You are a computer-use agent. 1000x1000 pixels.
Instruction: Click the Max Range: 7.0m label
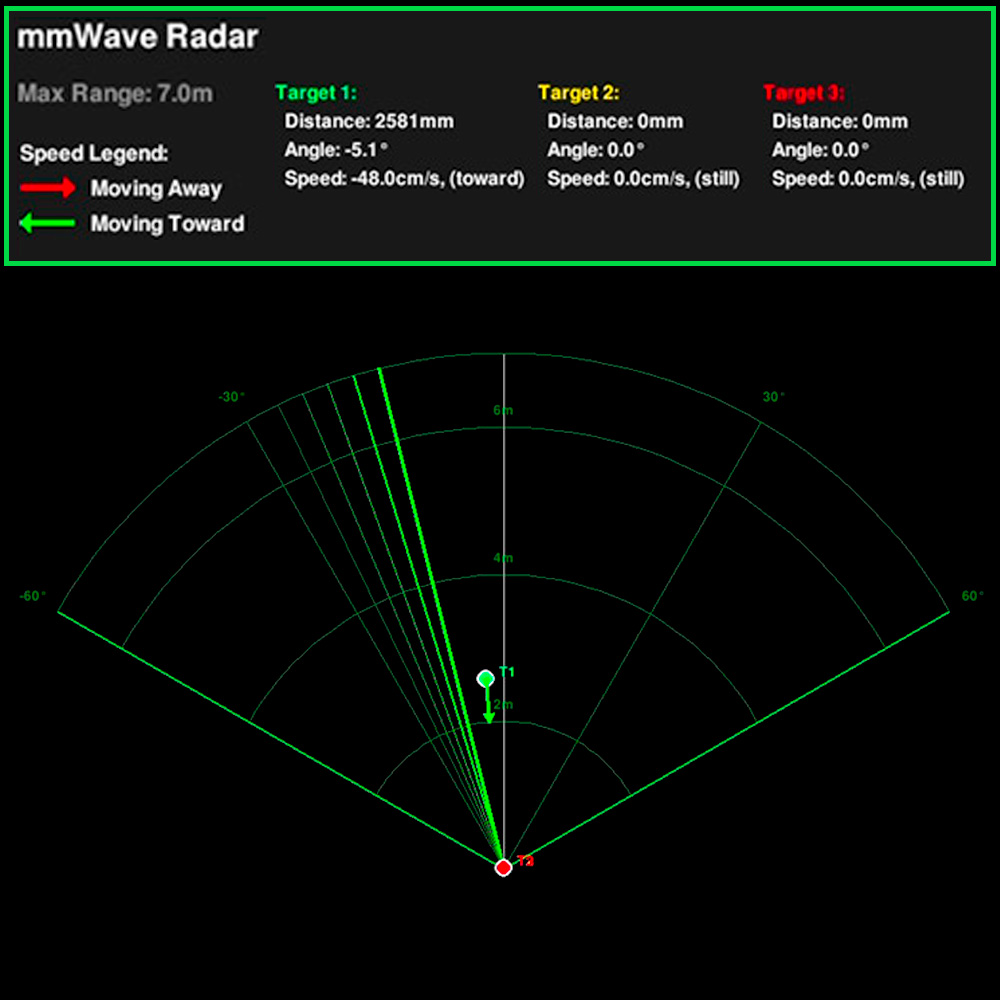(115, 94)
